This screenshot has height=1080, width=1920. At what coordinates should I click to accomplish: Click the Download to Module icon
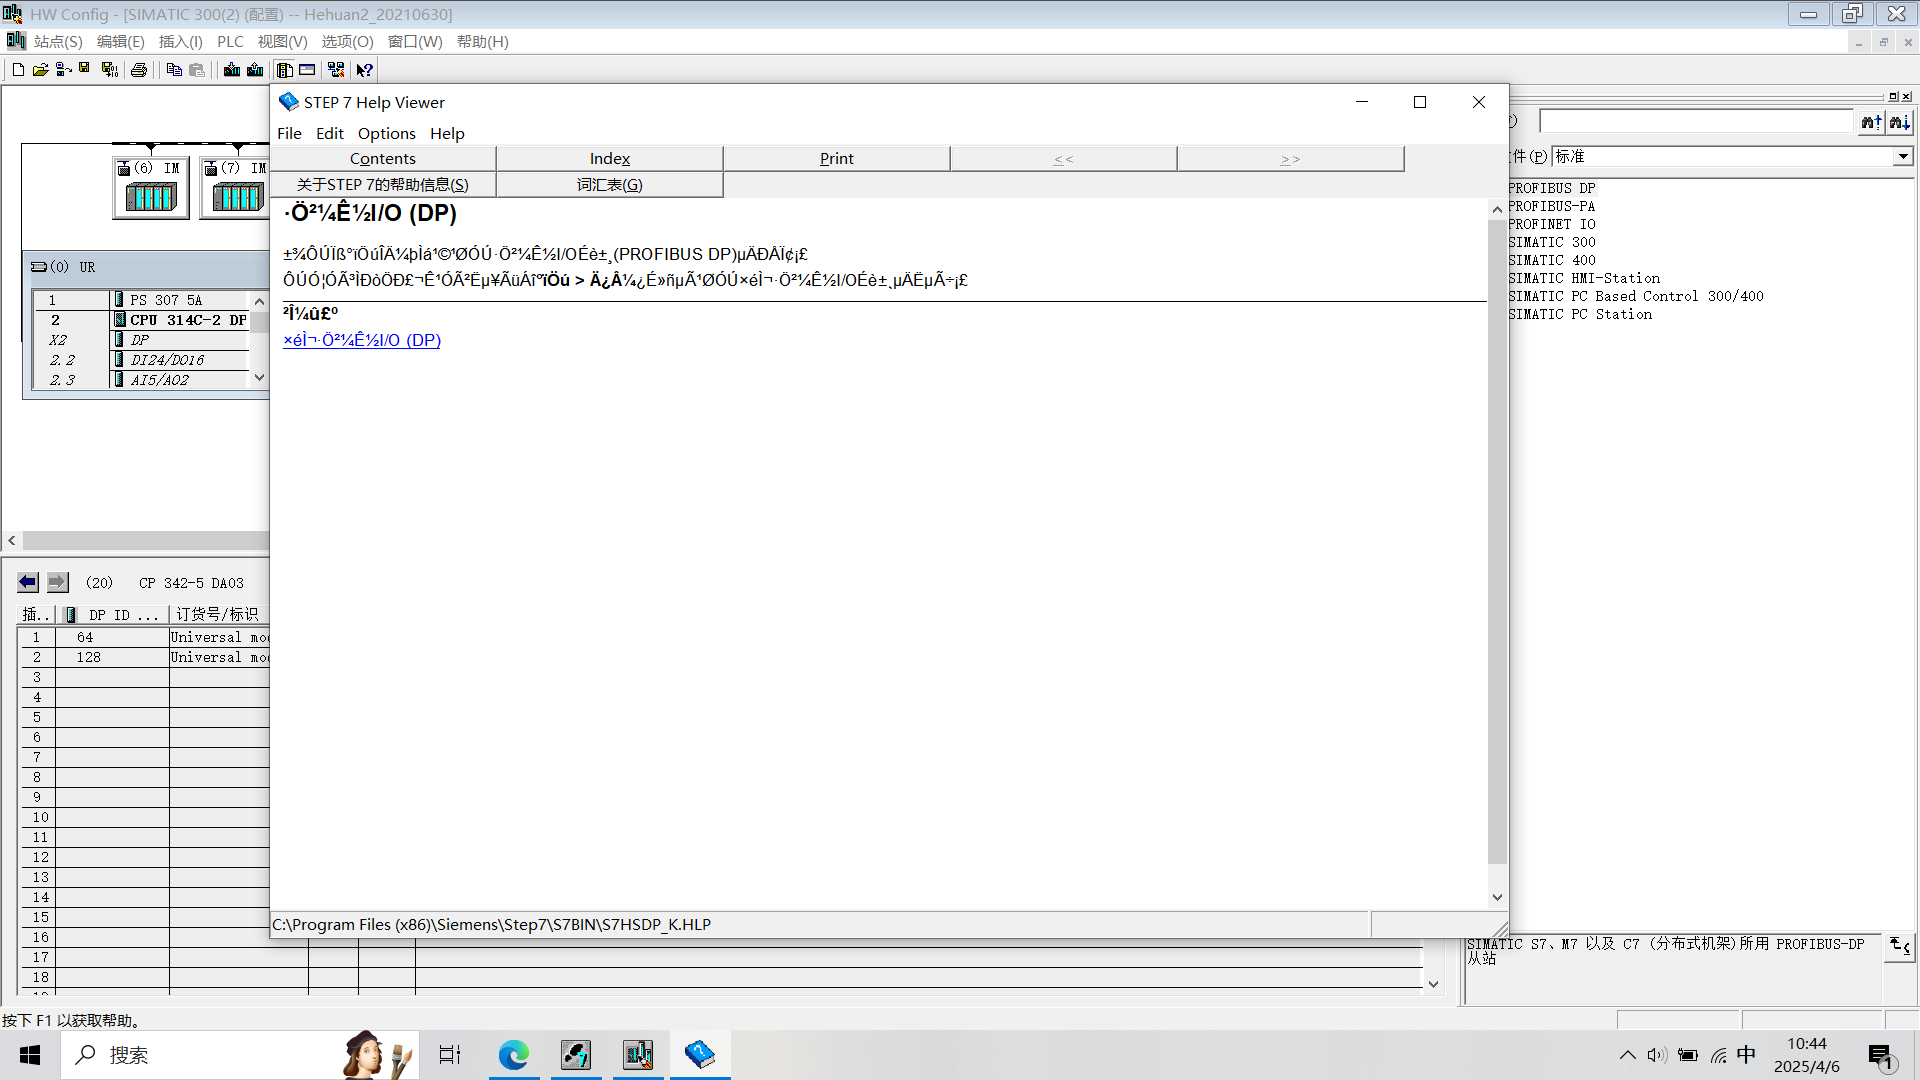click(232, 70)
